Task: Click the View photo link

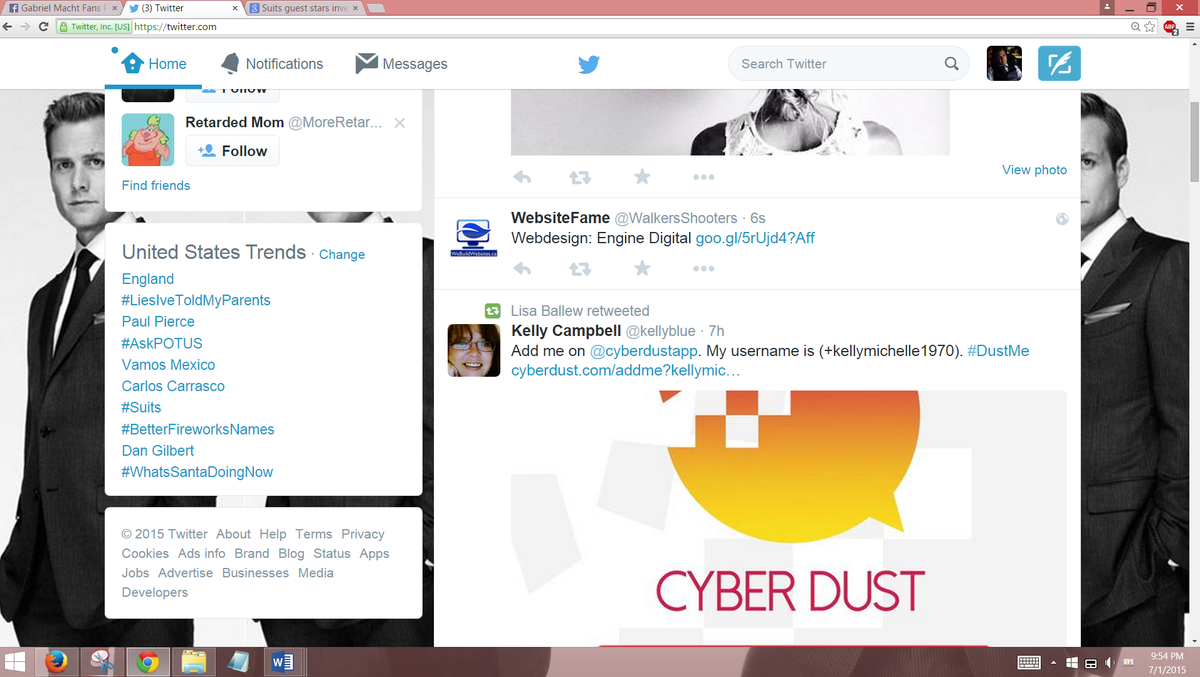Action: click(x=1034, y=170)
